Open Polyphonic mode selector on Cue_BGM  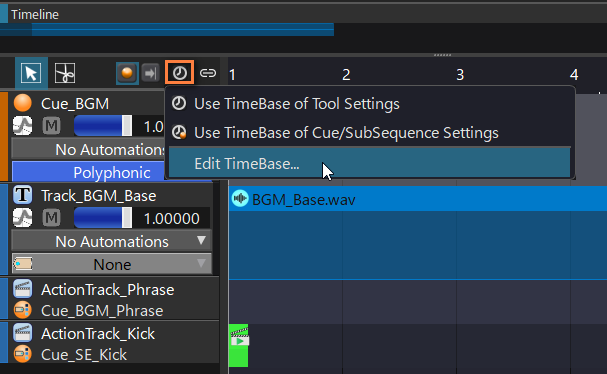pos(89,172)
